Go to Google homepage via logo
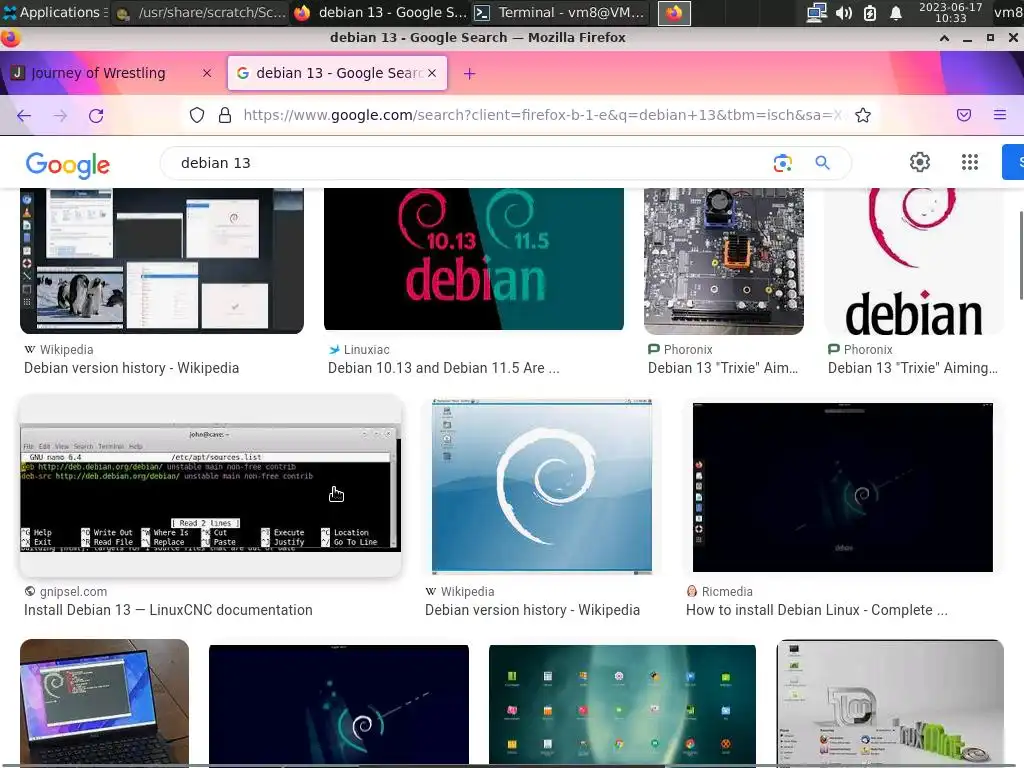 coord(68,165)
